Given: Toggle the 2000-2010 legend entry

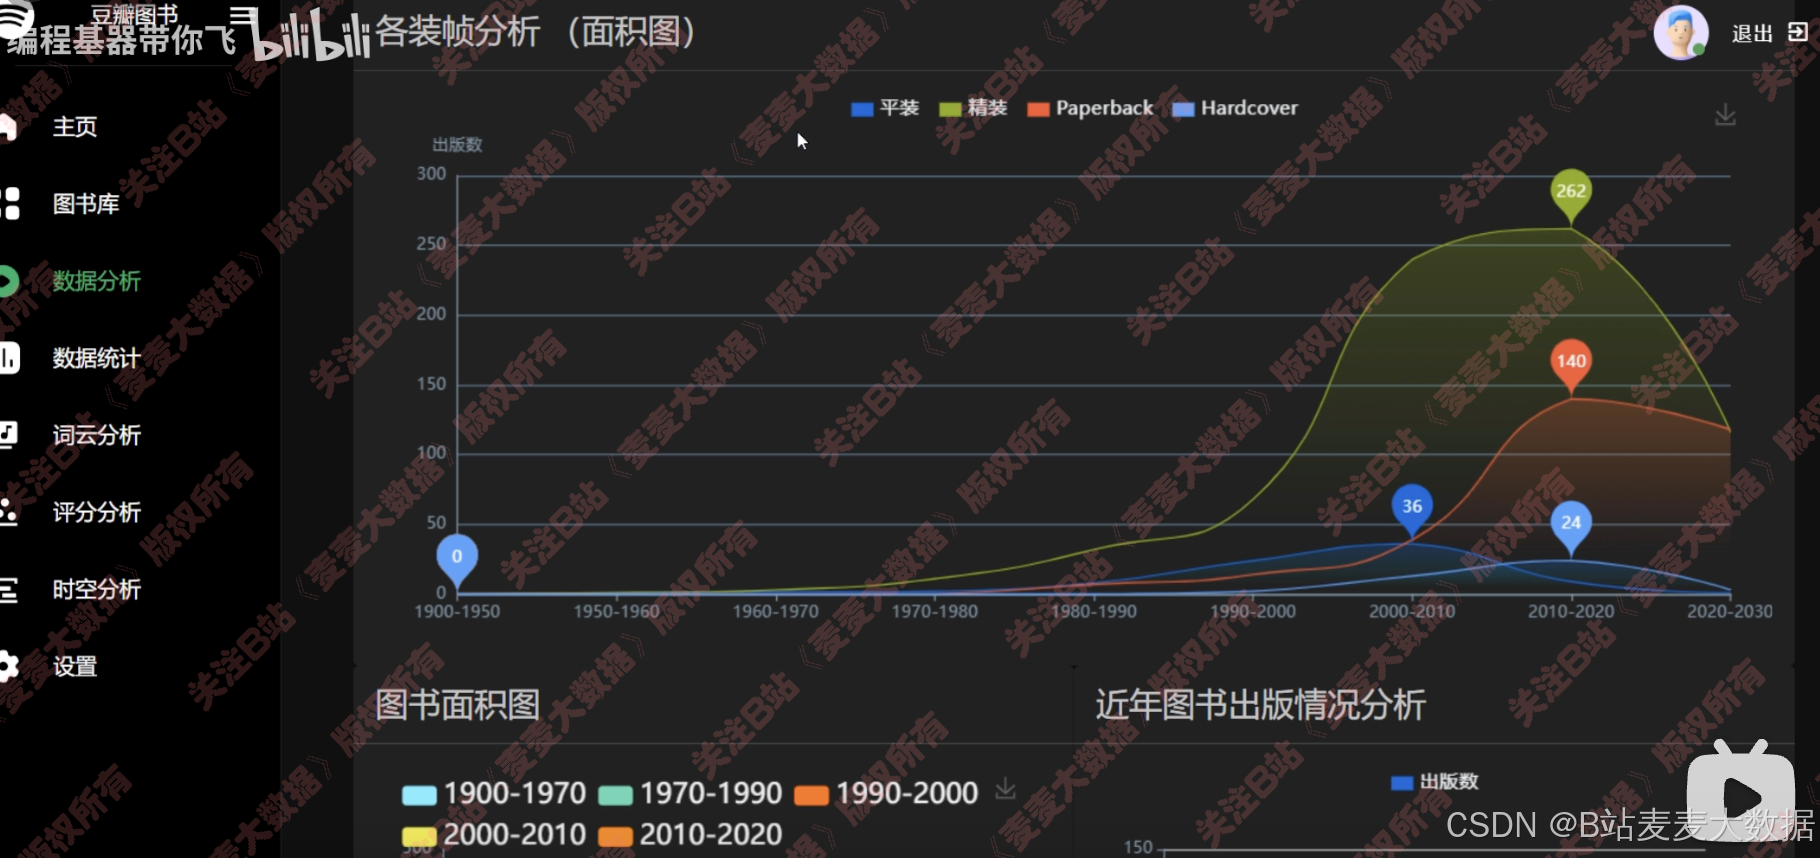Looking at the screenshot, I should coord(494,835).
